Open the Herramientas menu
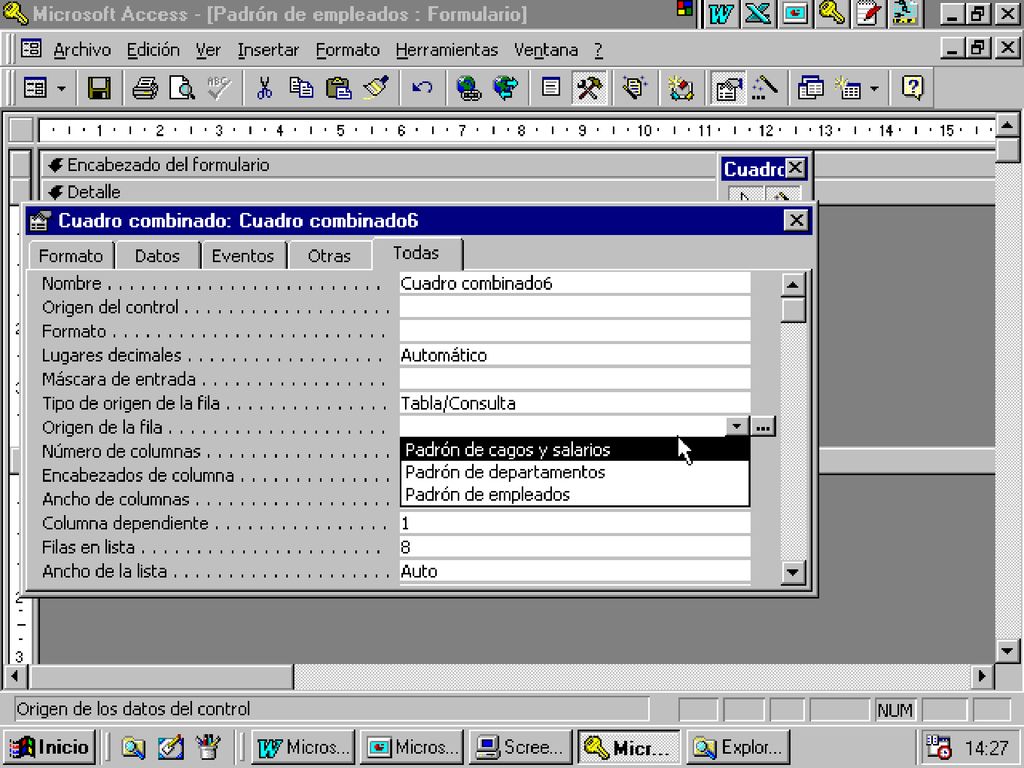 [x=447, y=50]
